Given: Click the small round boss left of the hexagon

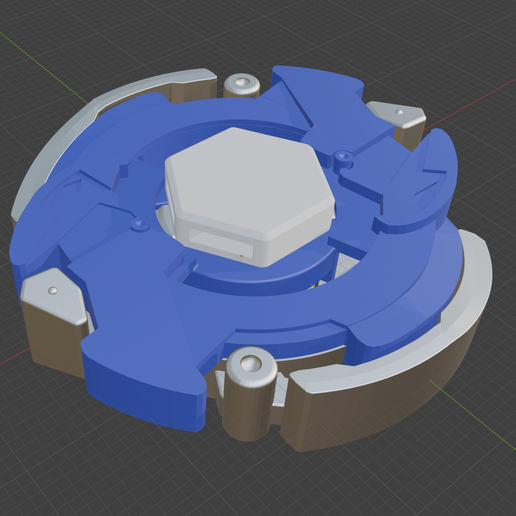Looking at the screenshot, I should (x=140, y=225).
